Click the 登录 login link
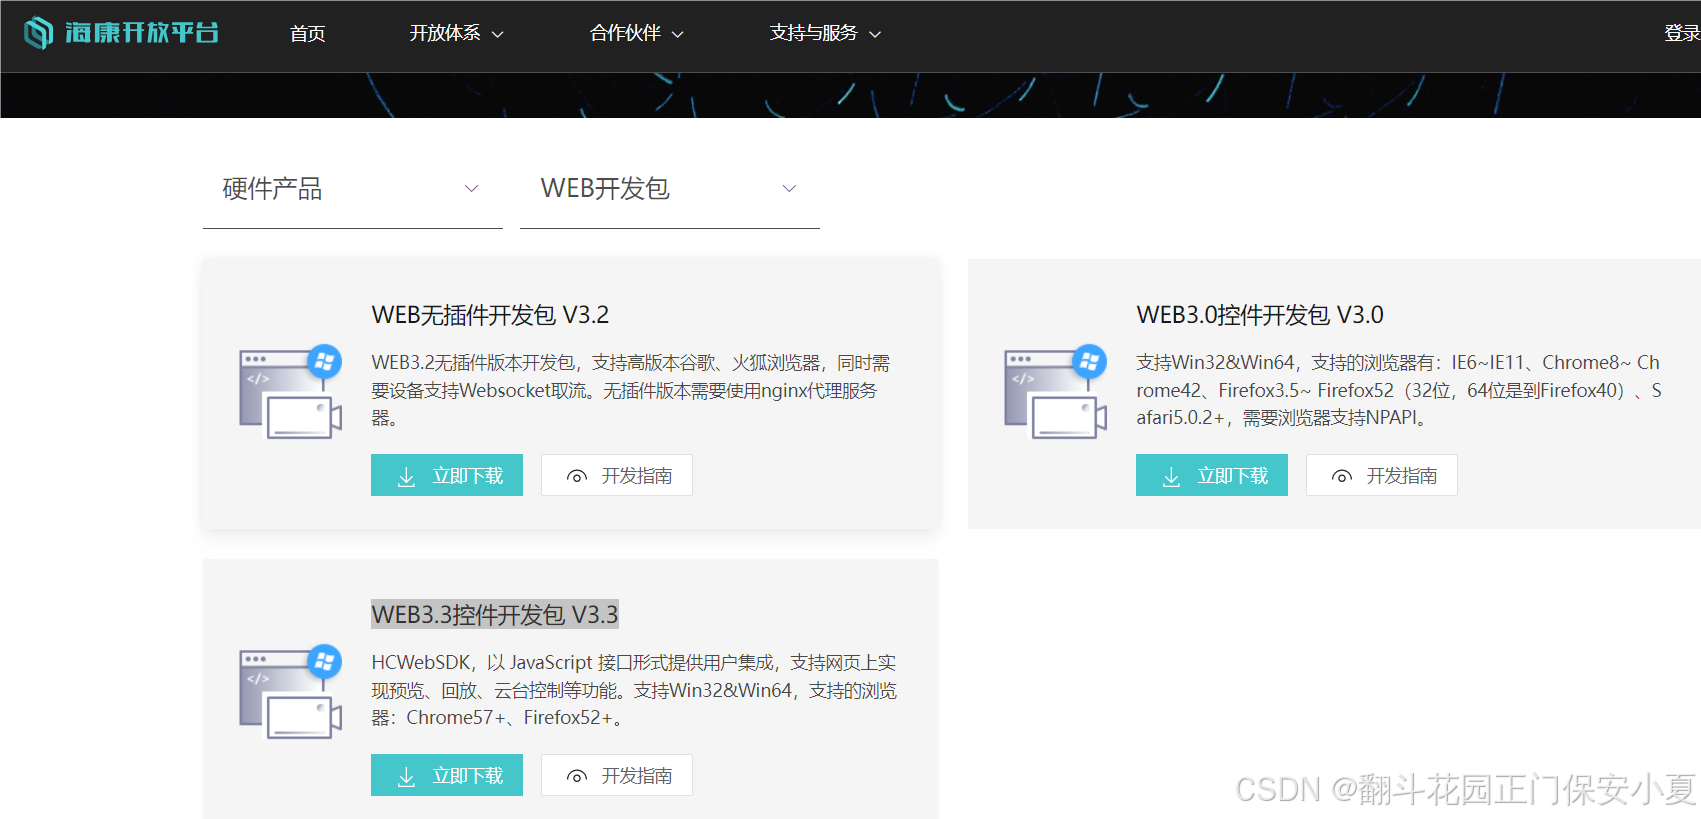This screenshot has height=819, width=1701. pos(1682,33)
